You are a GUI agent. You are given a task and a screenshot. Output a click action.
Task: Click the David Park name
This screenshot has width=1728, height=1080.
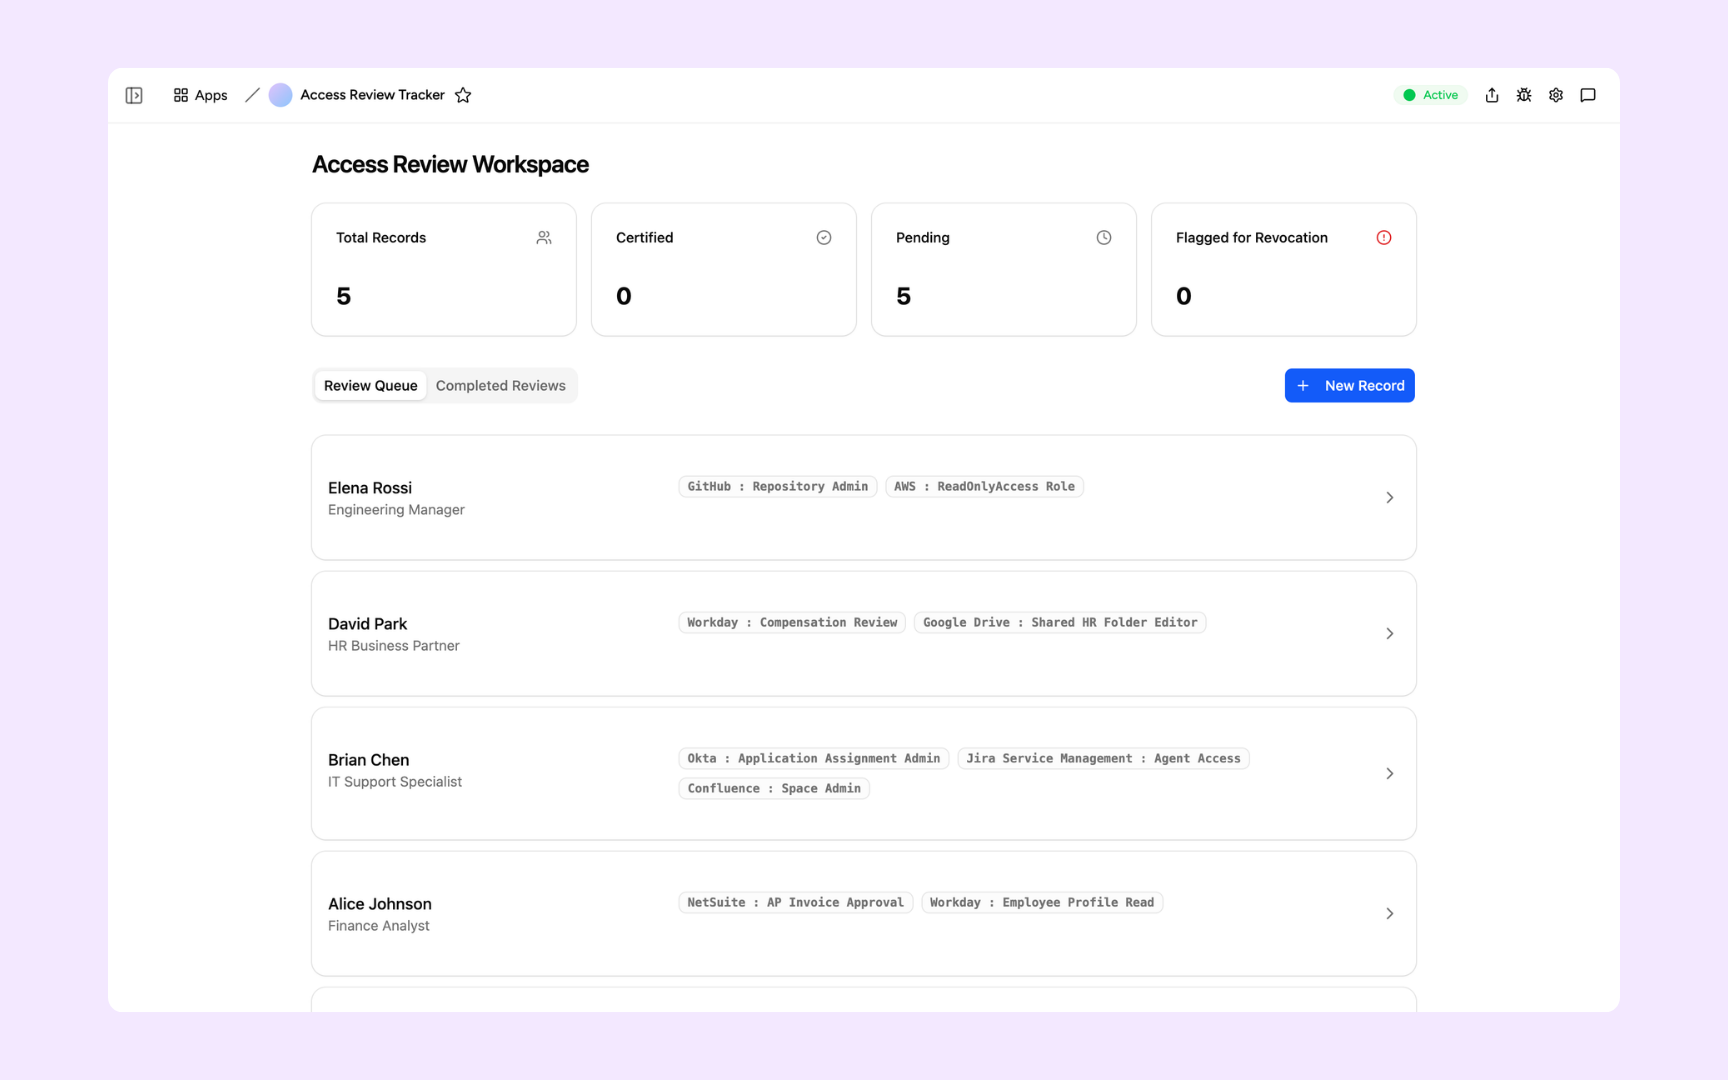tap(368, 624)
